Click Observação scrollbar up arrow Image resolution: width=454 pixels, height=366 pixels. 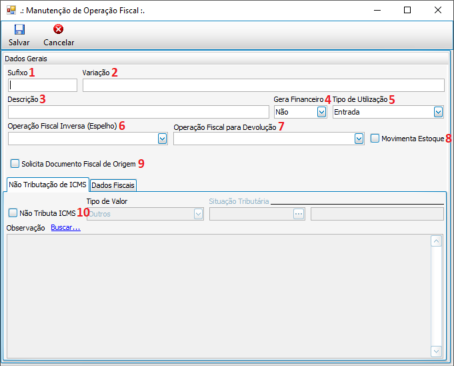(x=436, y=241)
